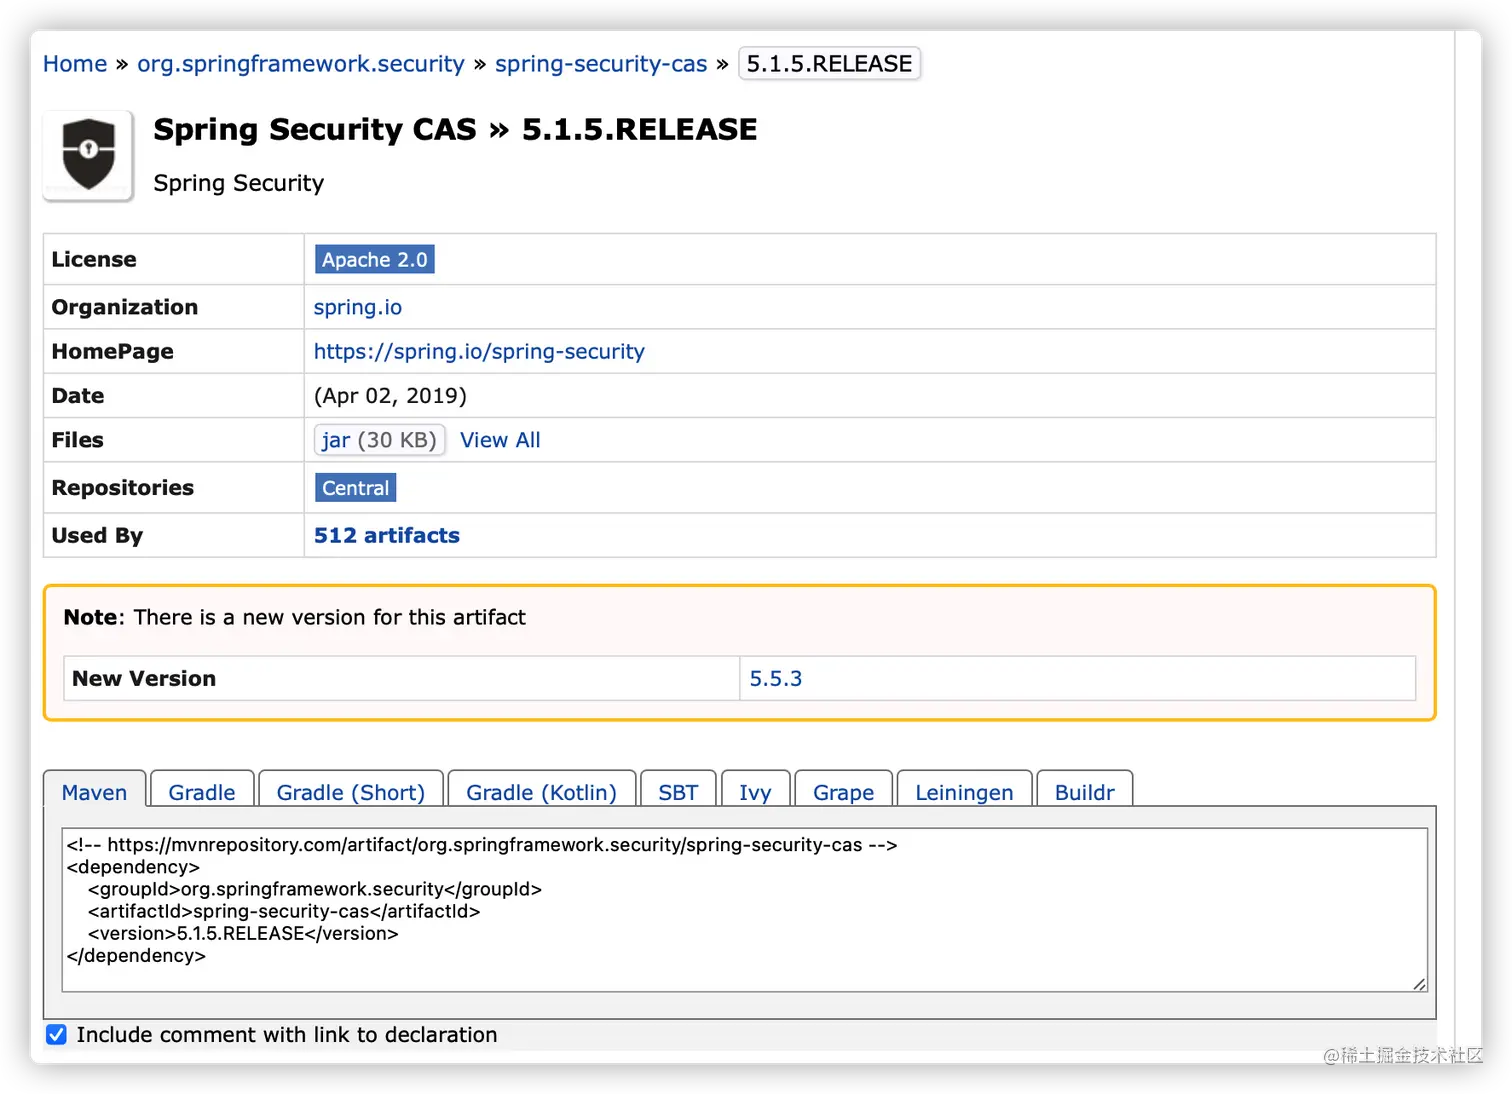This screenshot has width=1512, height=1094.
Task: Switch to the Gradle tab
Action: tap(202, 792)
